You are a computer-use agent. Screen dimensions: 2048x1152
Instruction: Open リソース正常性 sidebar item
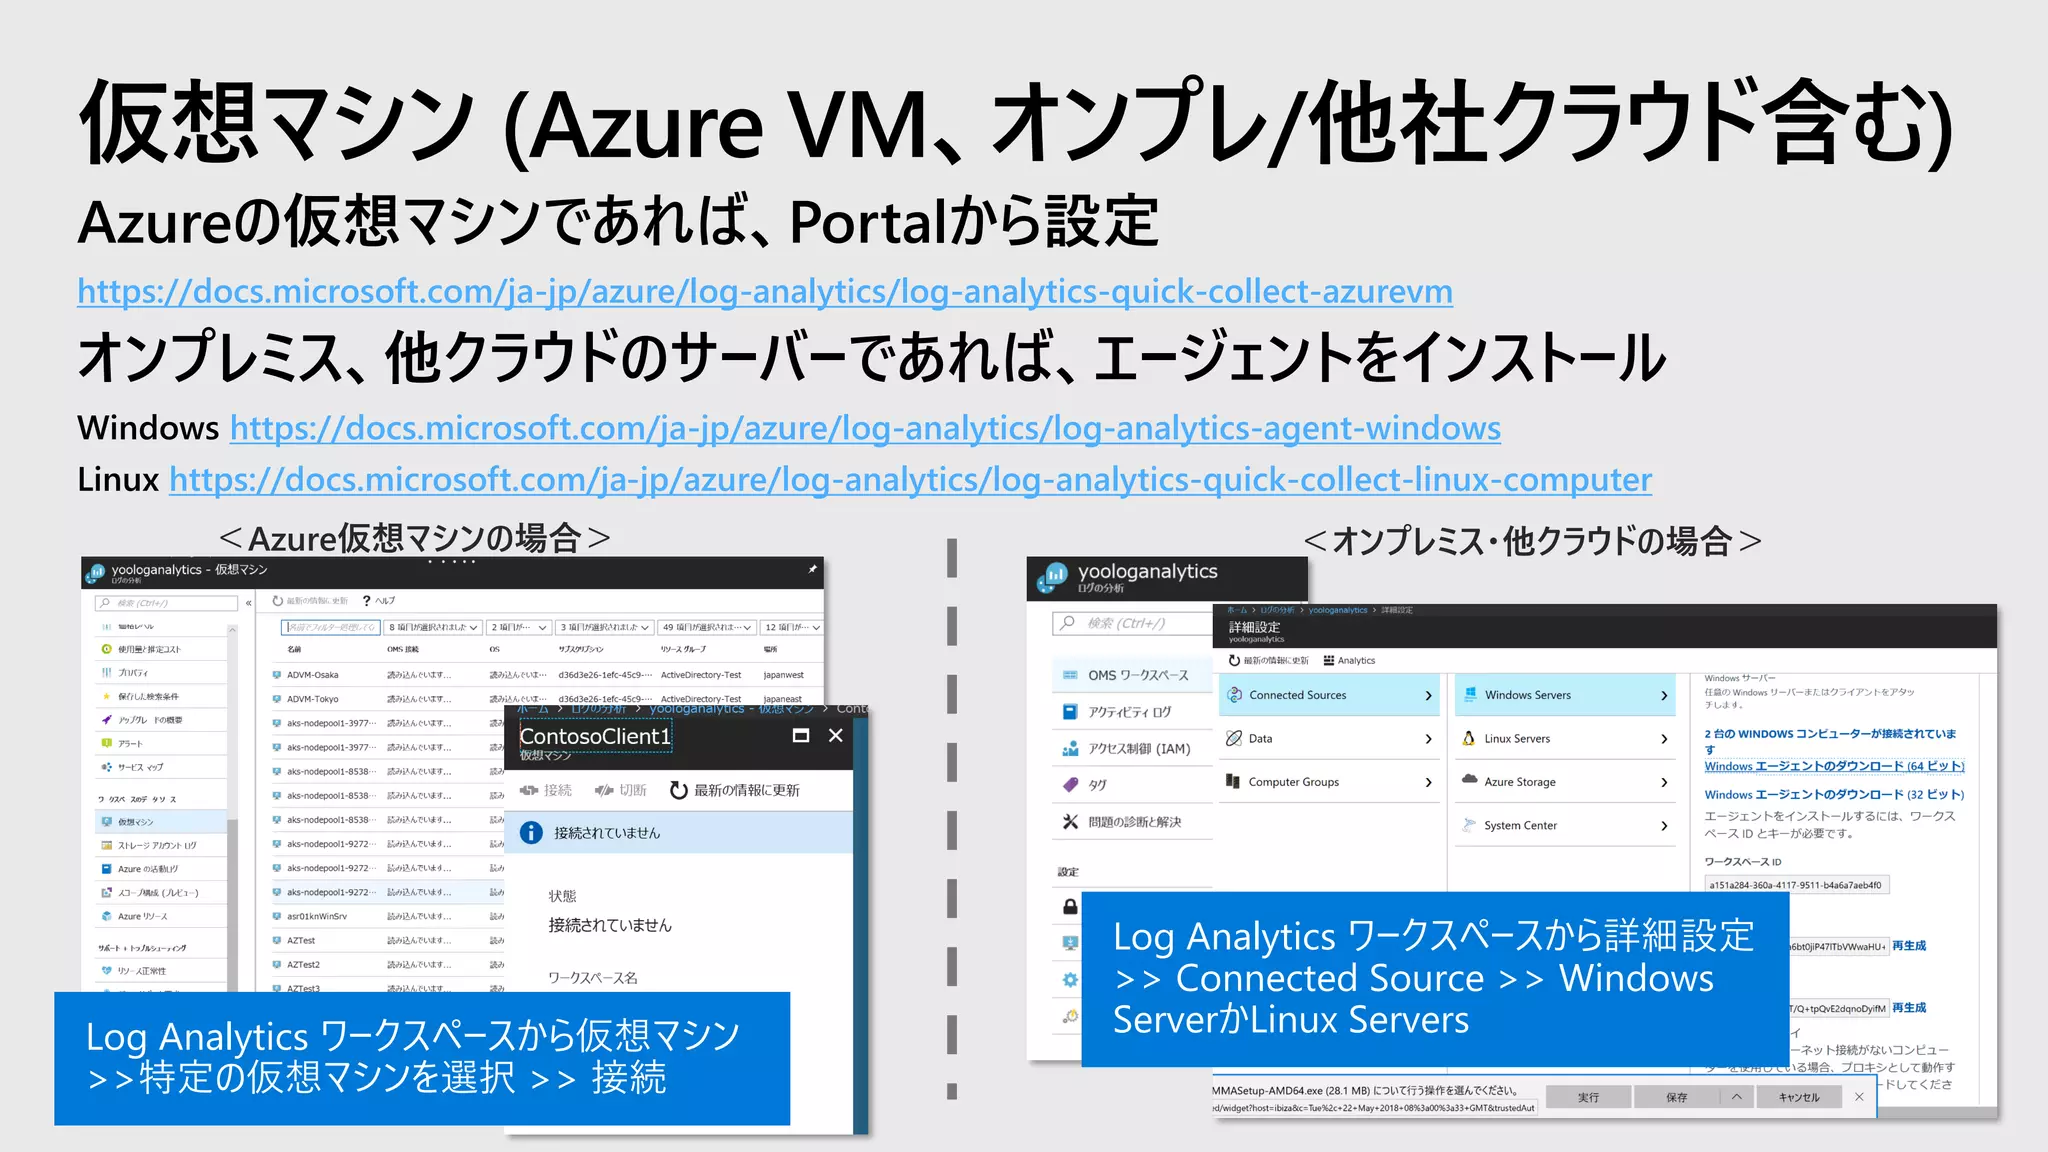tap(160, 971)
